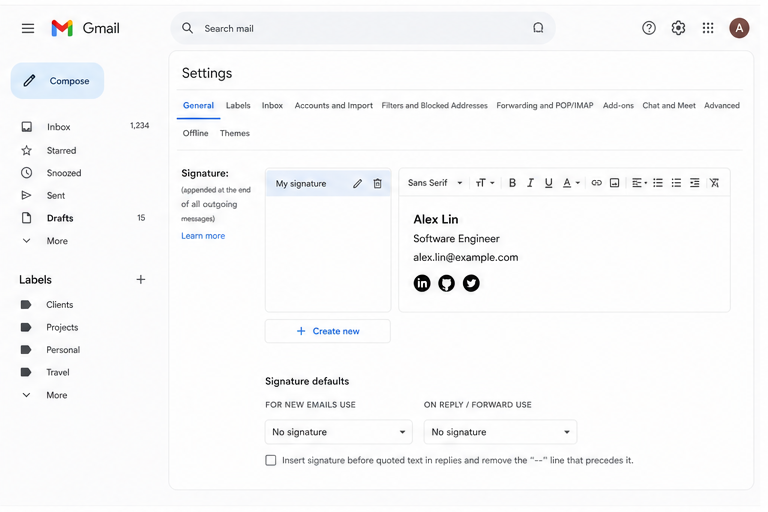Open the text alignment dropdown
Viewport: 768px width, 512px height.
point(639,183)
